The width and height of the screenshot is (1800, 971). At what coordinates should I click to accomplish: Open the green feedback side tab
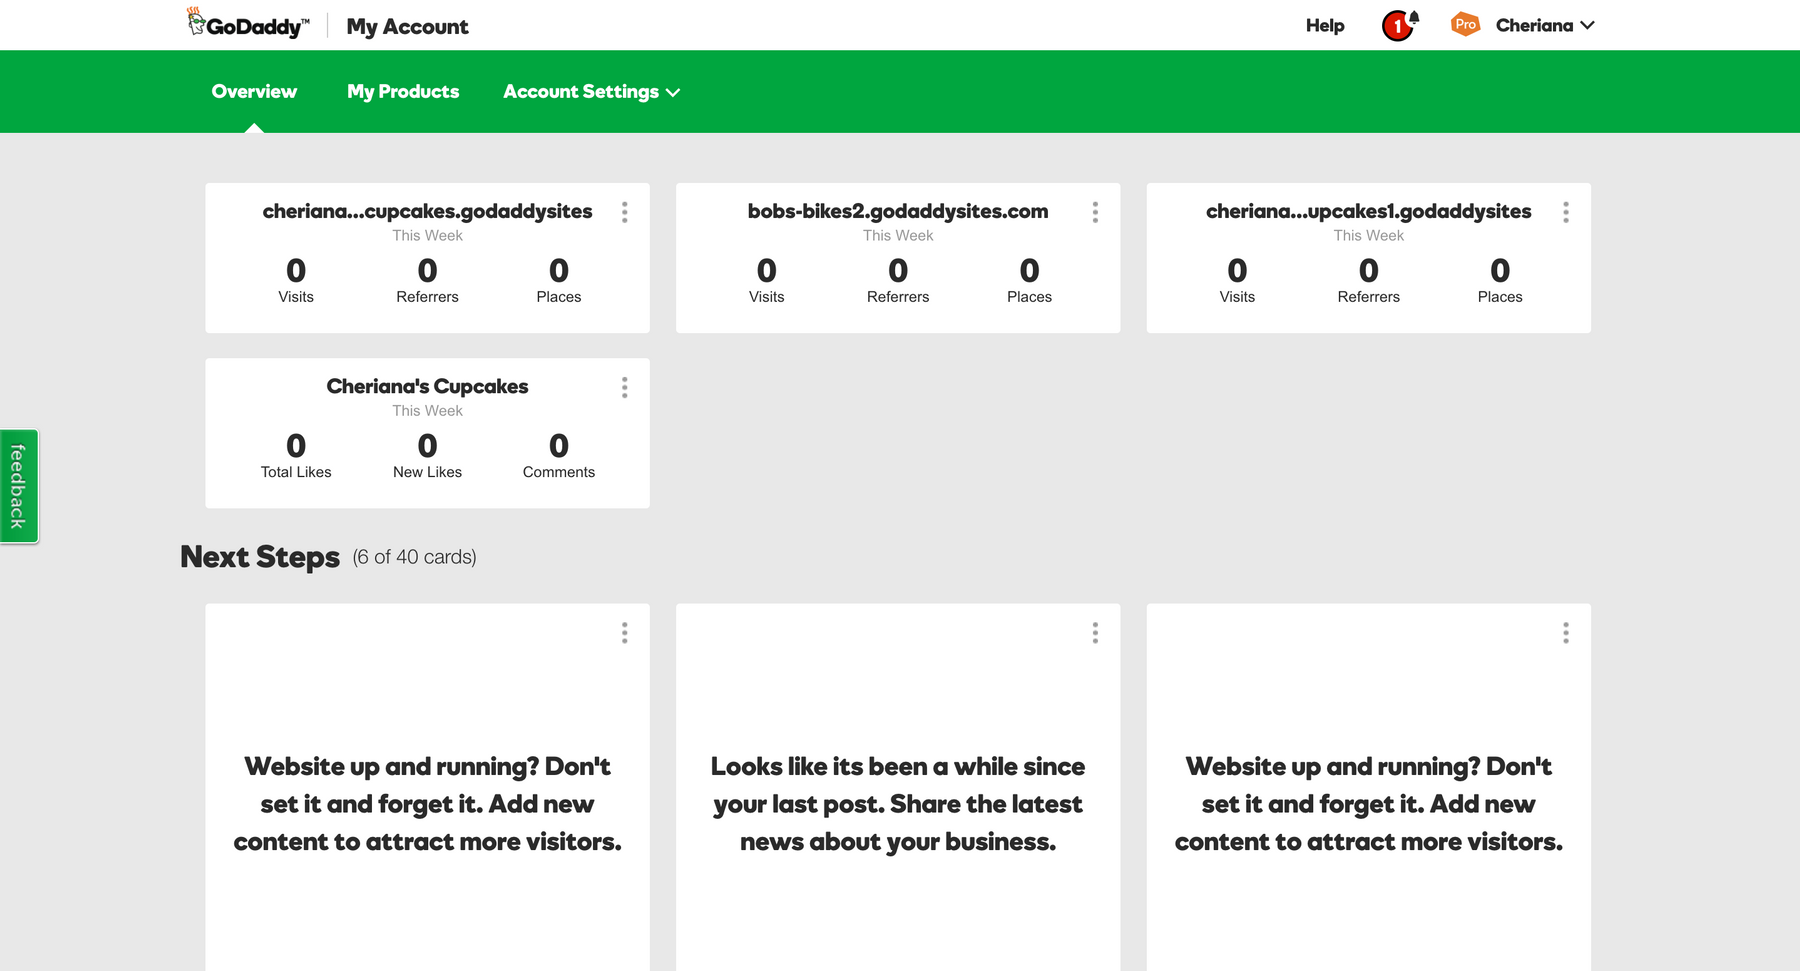18,486
